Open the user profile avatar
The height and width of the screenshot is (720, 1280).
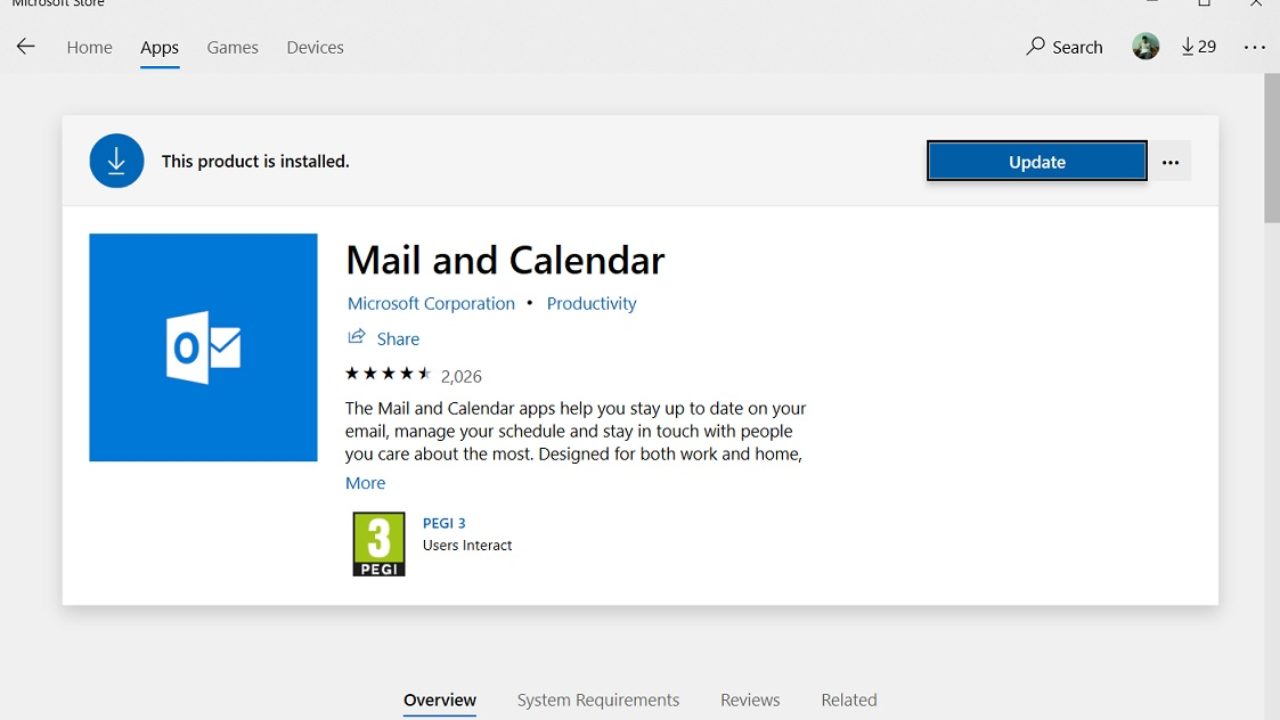(x=1145, y=47)
